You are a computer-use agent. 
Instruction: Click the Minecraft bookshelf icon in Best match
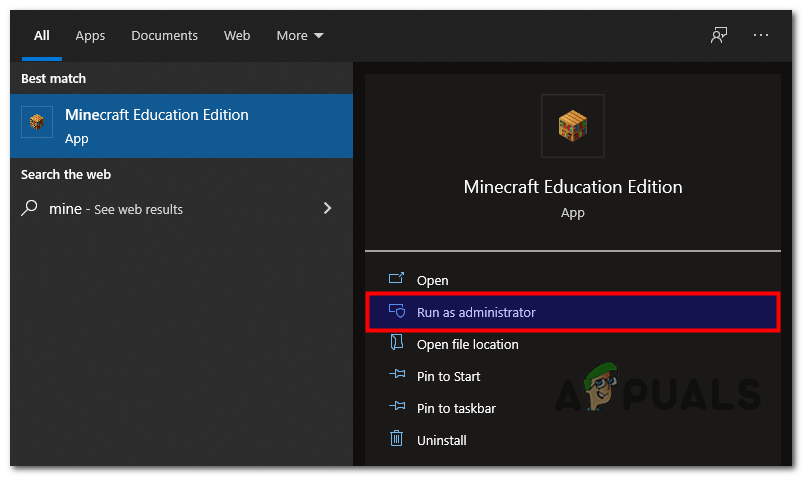pyautogui.click(x=36, y=122)
